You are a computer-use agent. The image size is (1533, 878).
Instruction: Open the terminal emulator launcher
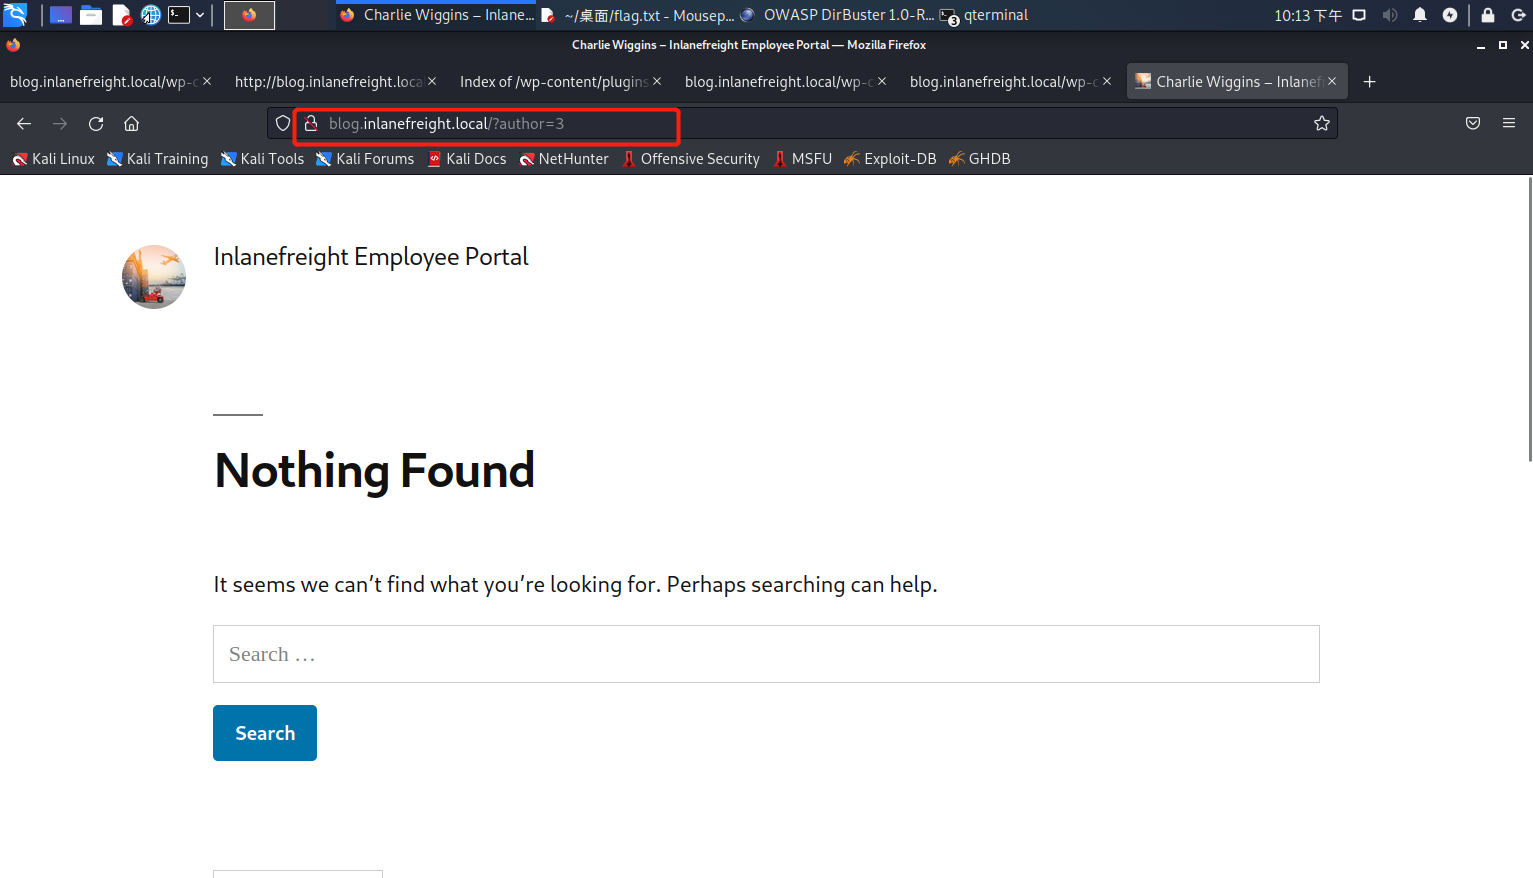pos(179,15)
